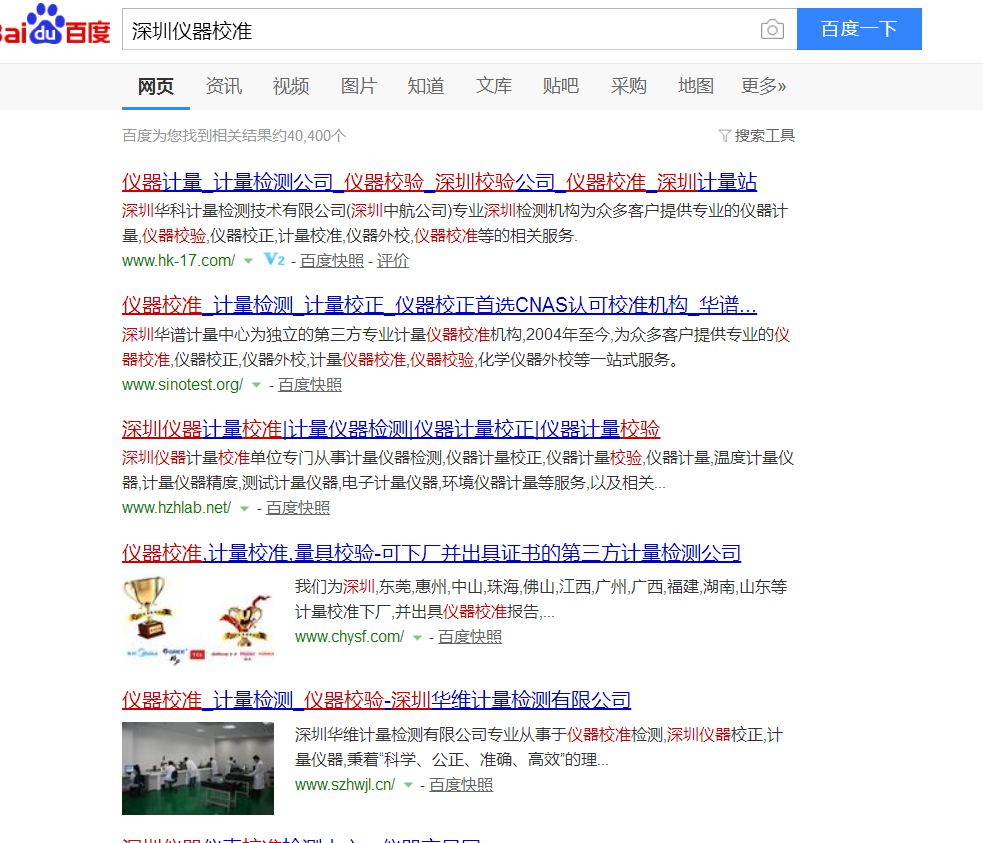Open 百度快照 for chysf.com result
The width and height of the screenshot is (983, 843).
click(x=470, y=637)
